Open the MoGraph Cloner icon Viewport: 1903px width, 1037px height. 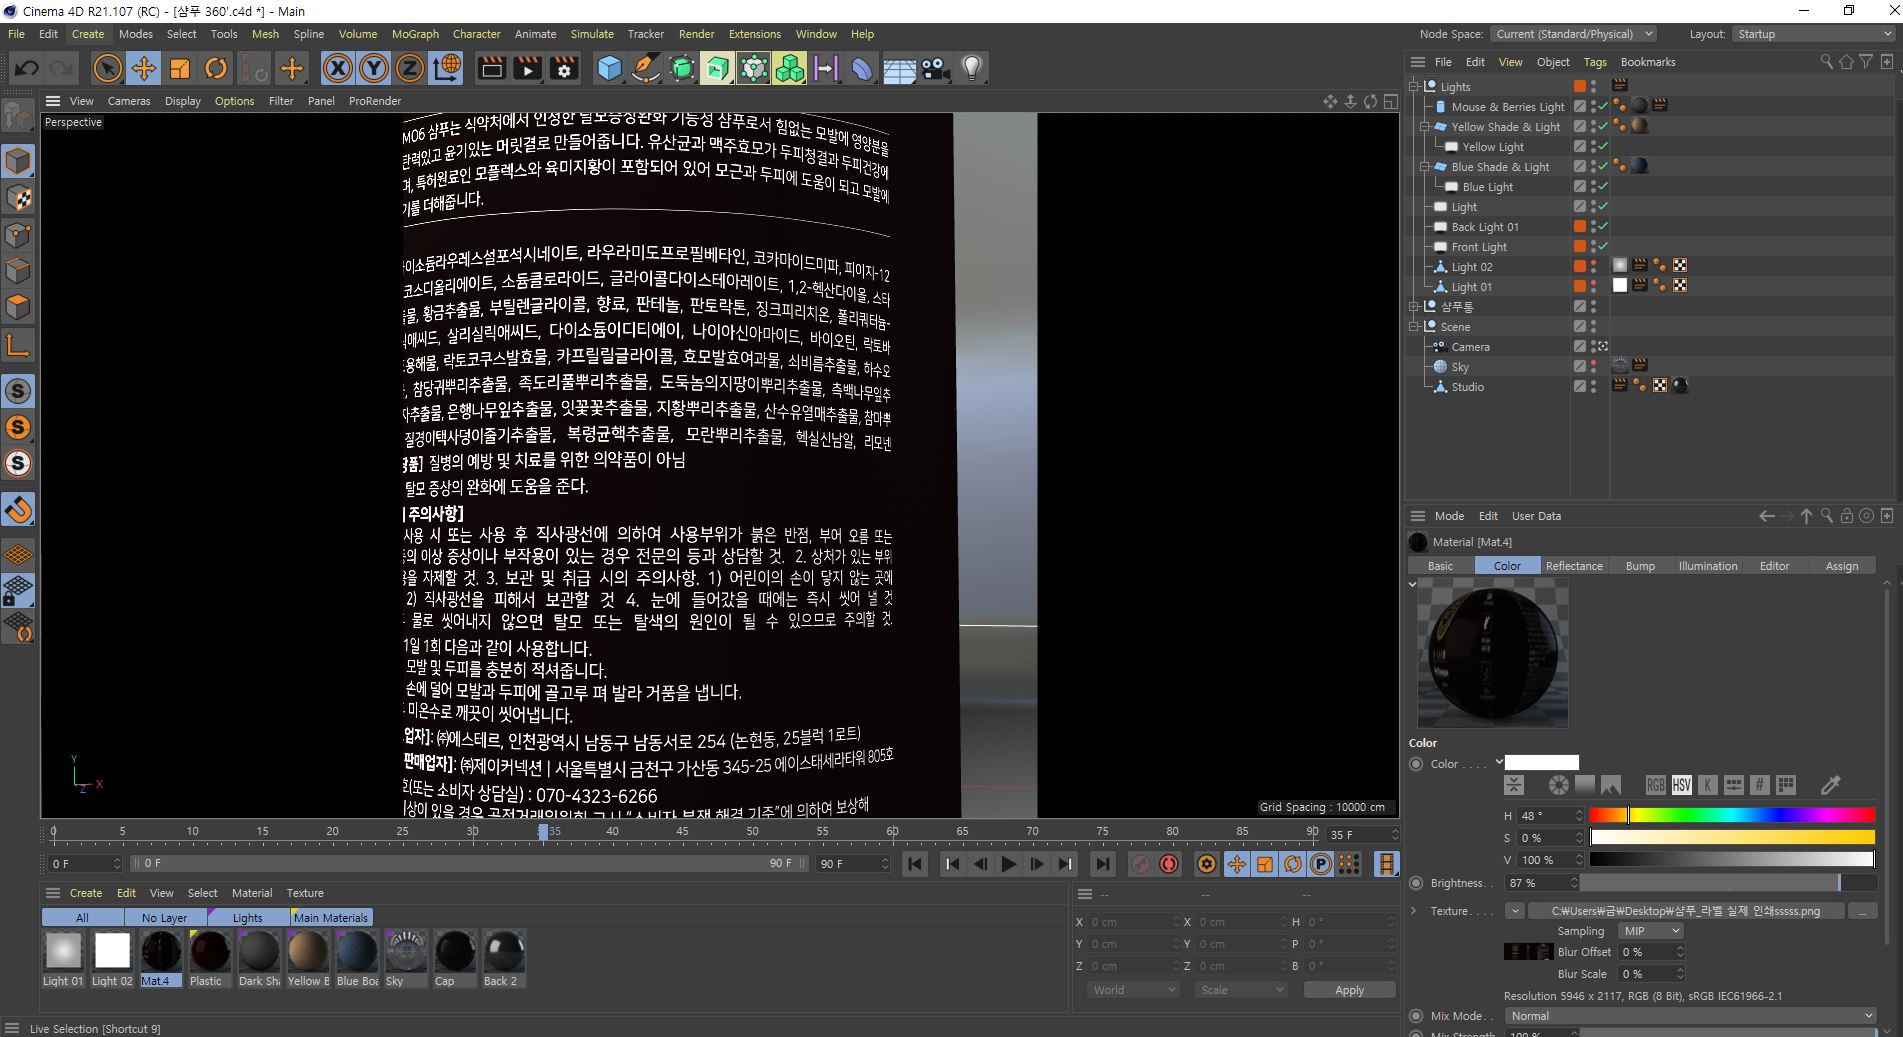pyautogui.click(x=790, y=68)
